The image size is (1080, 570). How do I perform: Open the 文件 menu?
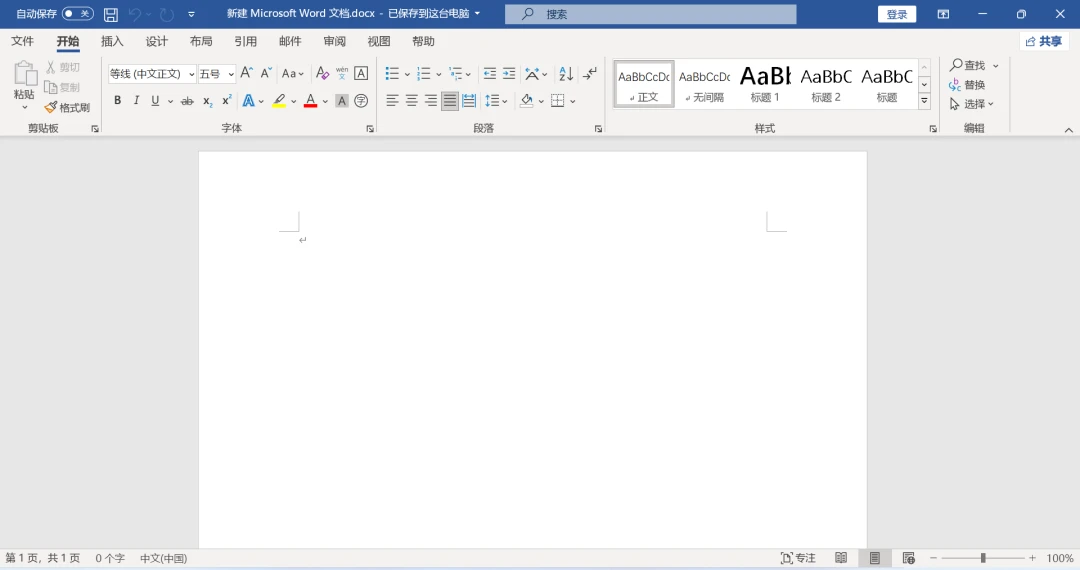click(22, 41)
